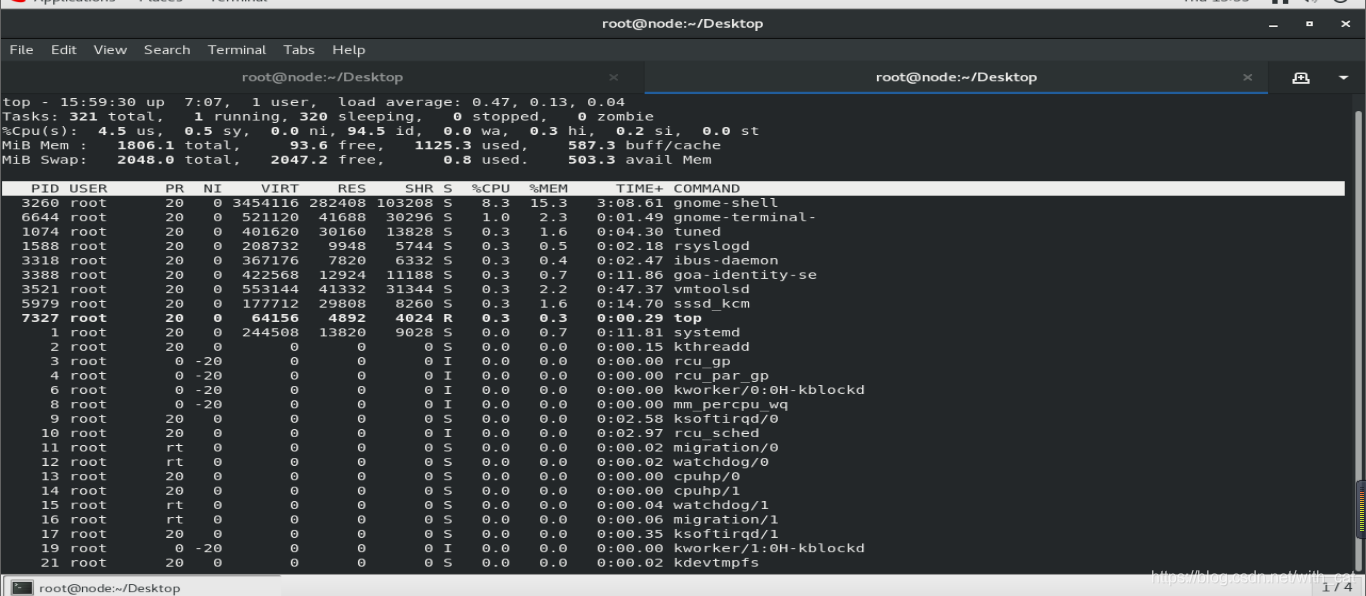1366x596 pixels.
Task: Click the workspace switcher 1 / 4
Action: [x=1338, y=588]
